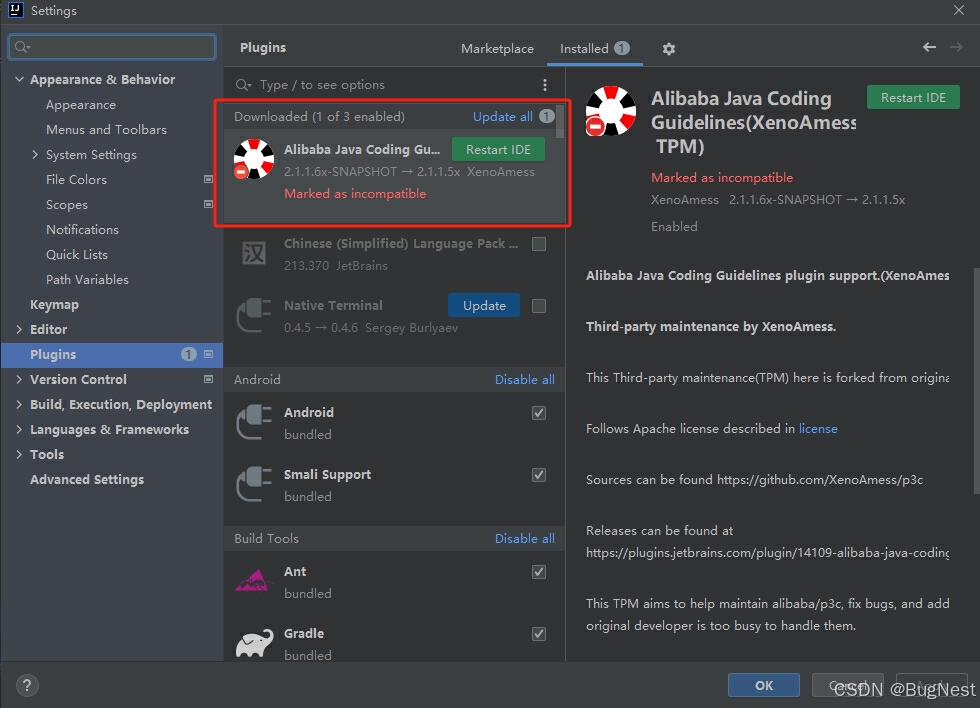Click the IntelliJ logo in title bar

pyautogui.click(x=16, y=9)
